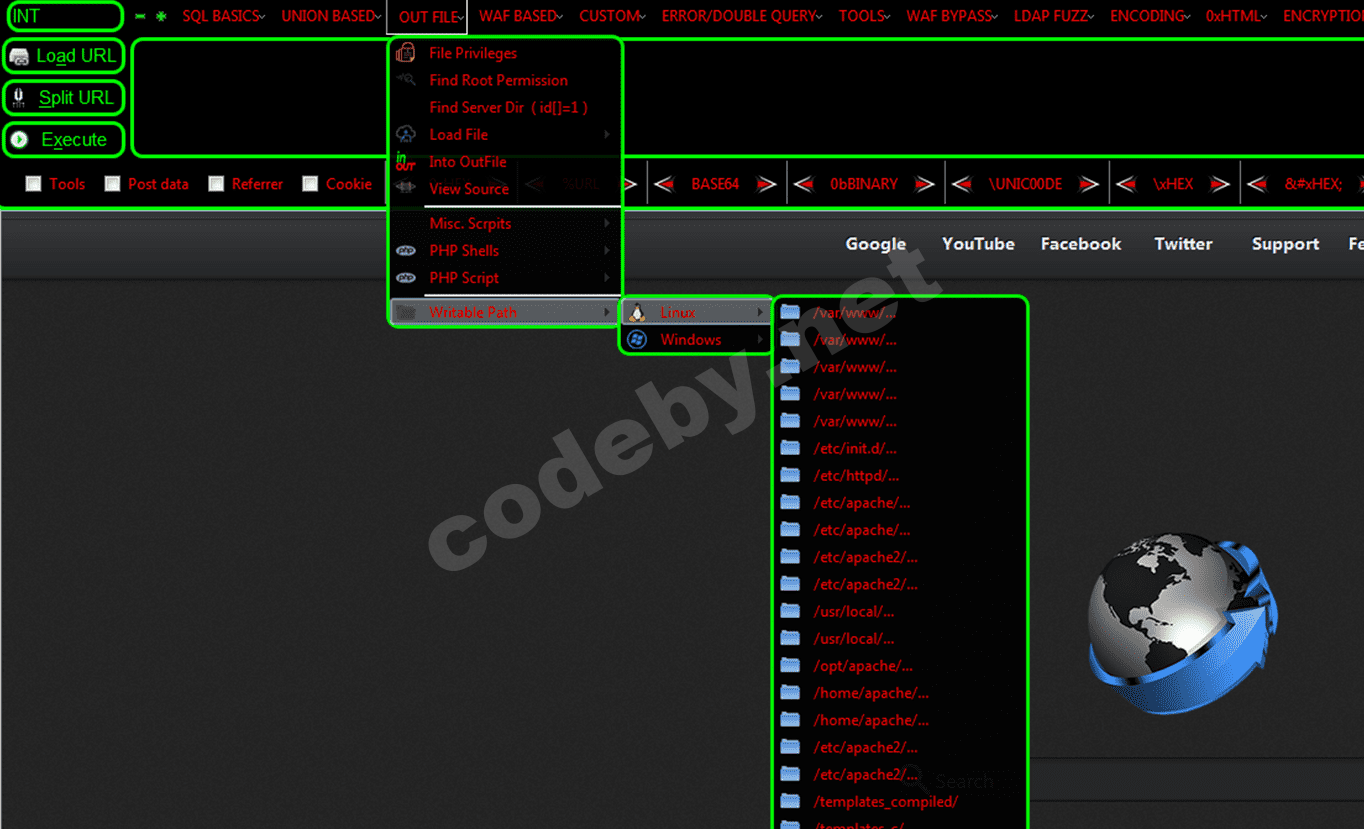Expand the WAF BYPASS dropdown

point(953,16)
